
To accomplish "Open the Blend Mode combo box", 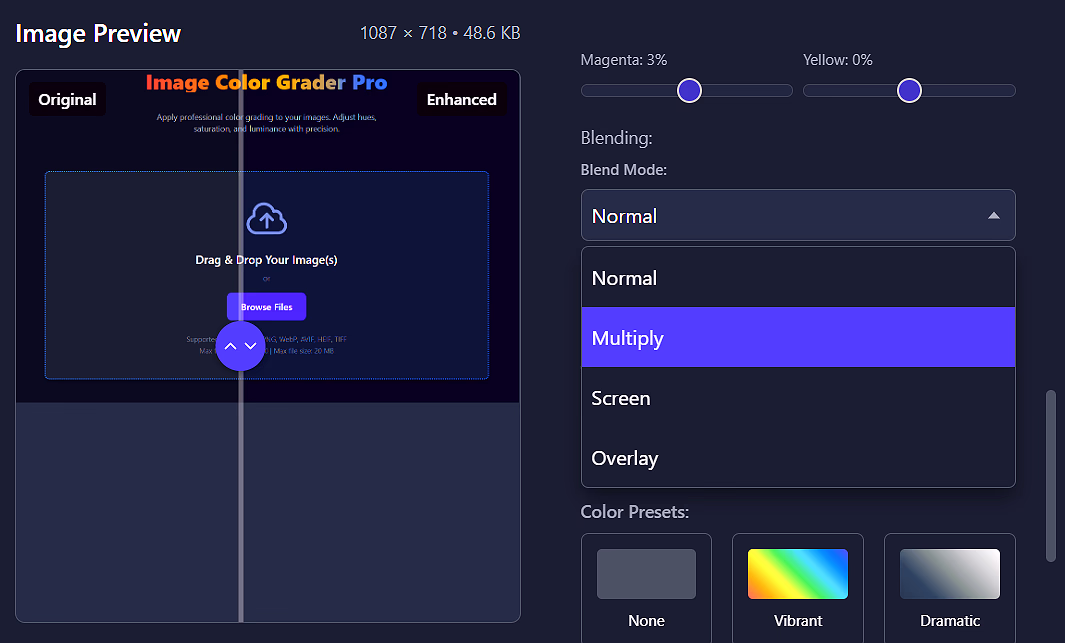I will (x=797, y=214).
